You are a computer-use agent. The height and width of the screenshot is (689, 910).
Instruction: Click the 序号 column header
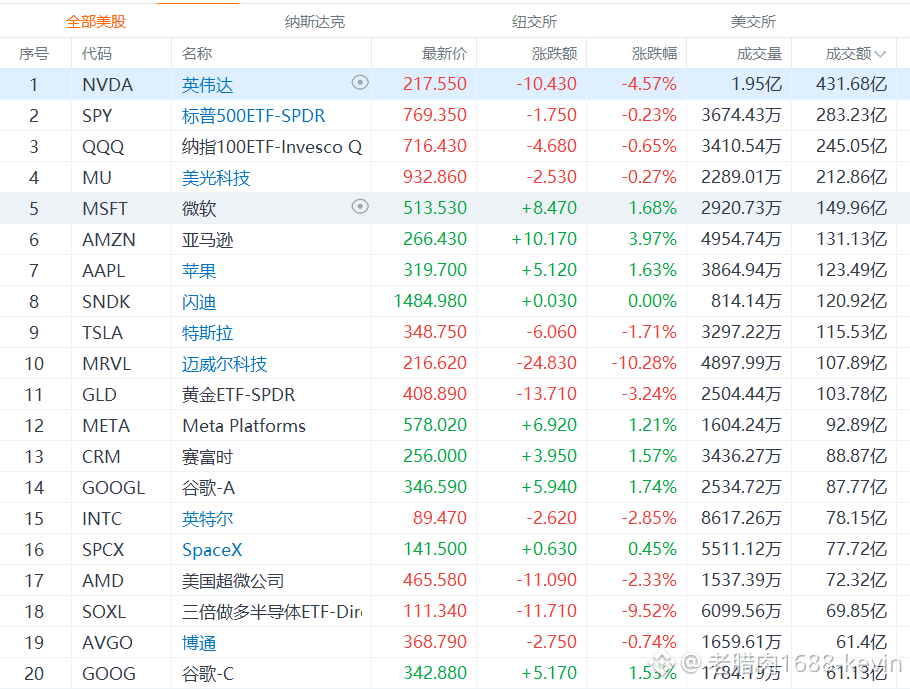tap(34, 54)
